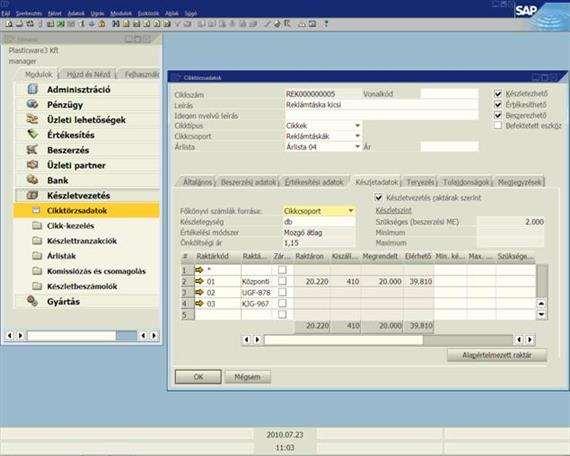Open the Készlettranzakciók folder

[87, 241]
